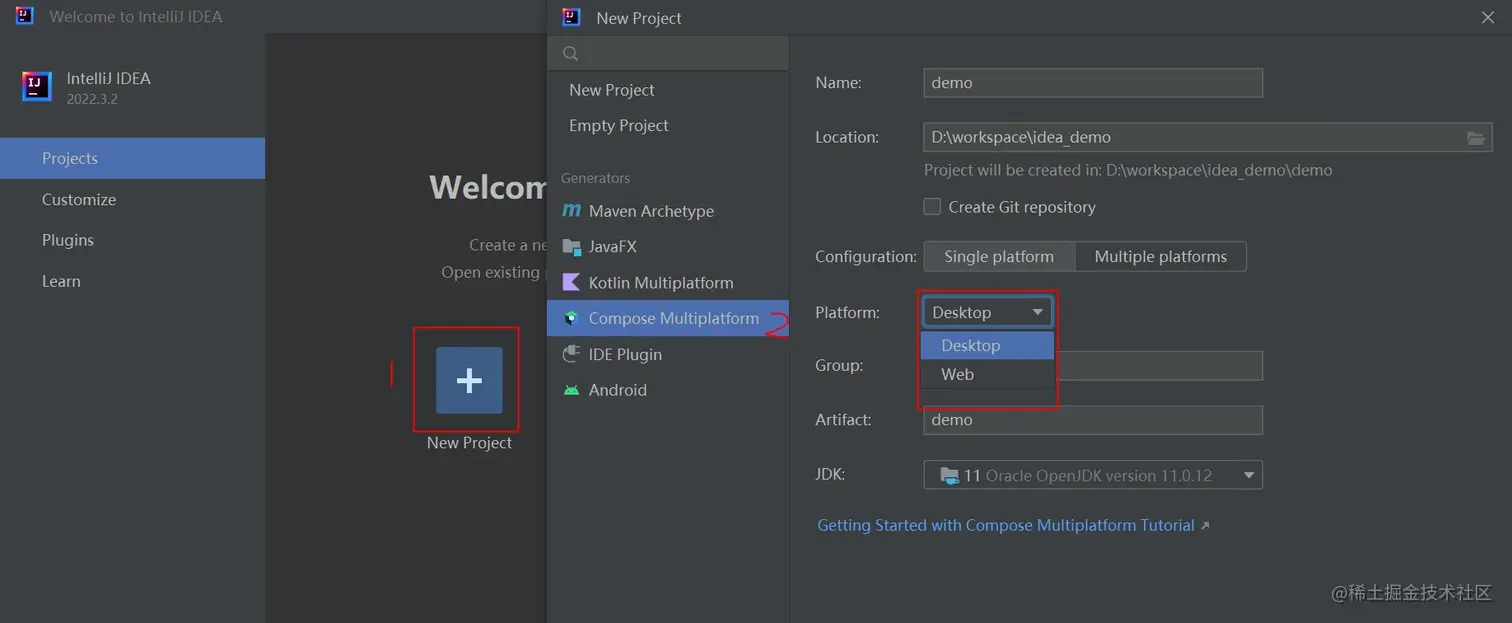Open the JDK version dropdown
The image size is (1512, 623).
click(1248, 476)
